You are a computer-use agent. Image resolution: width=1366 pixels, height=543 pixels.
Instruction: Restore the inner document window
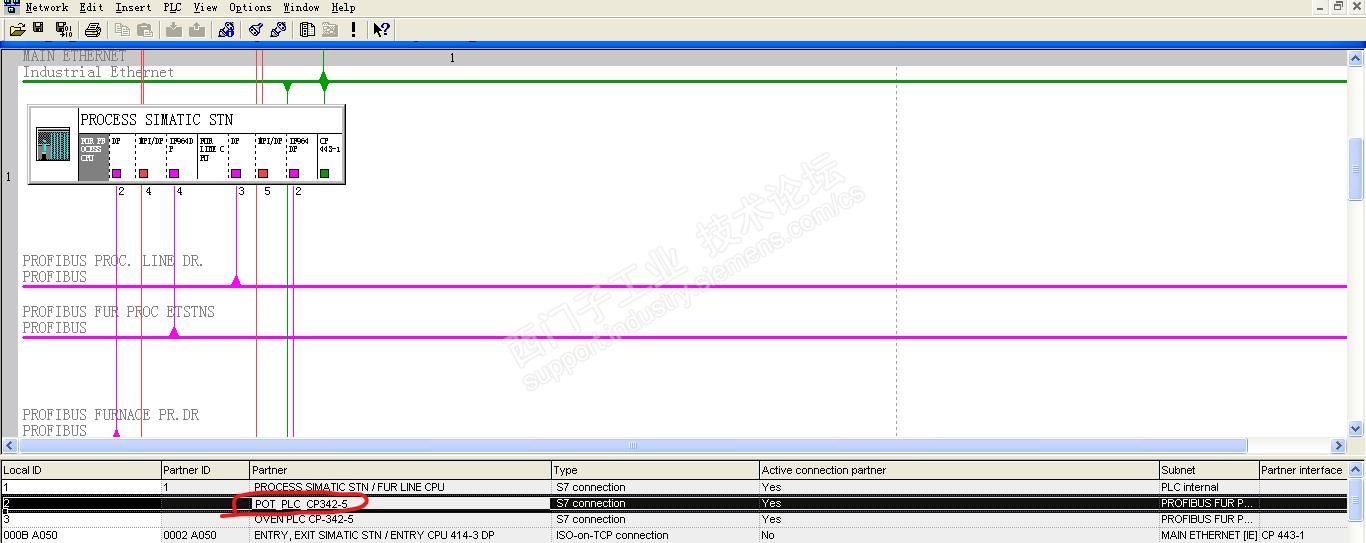[x=1339, y=6]
